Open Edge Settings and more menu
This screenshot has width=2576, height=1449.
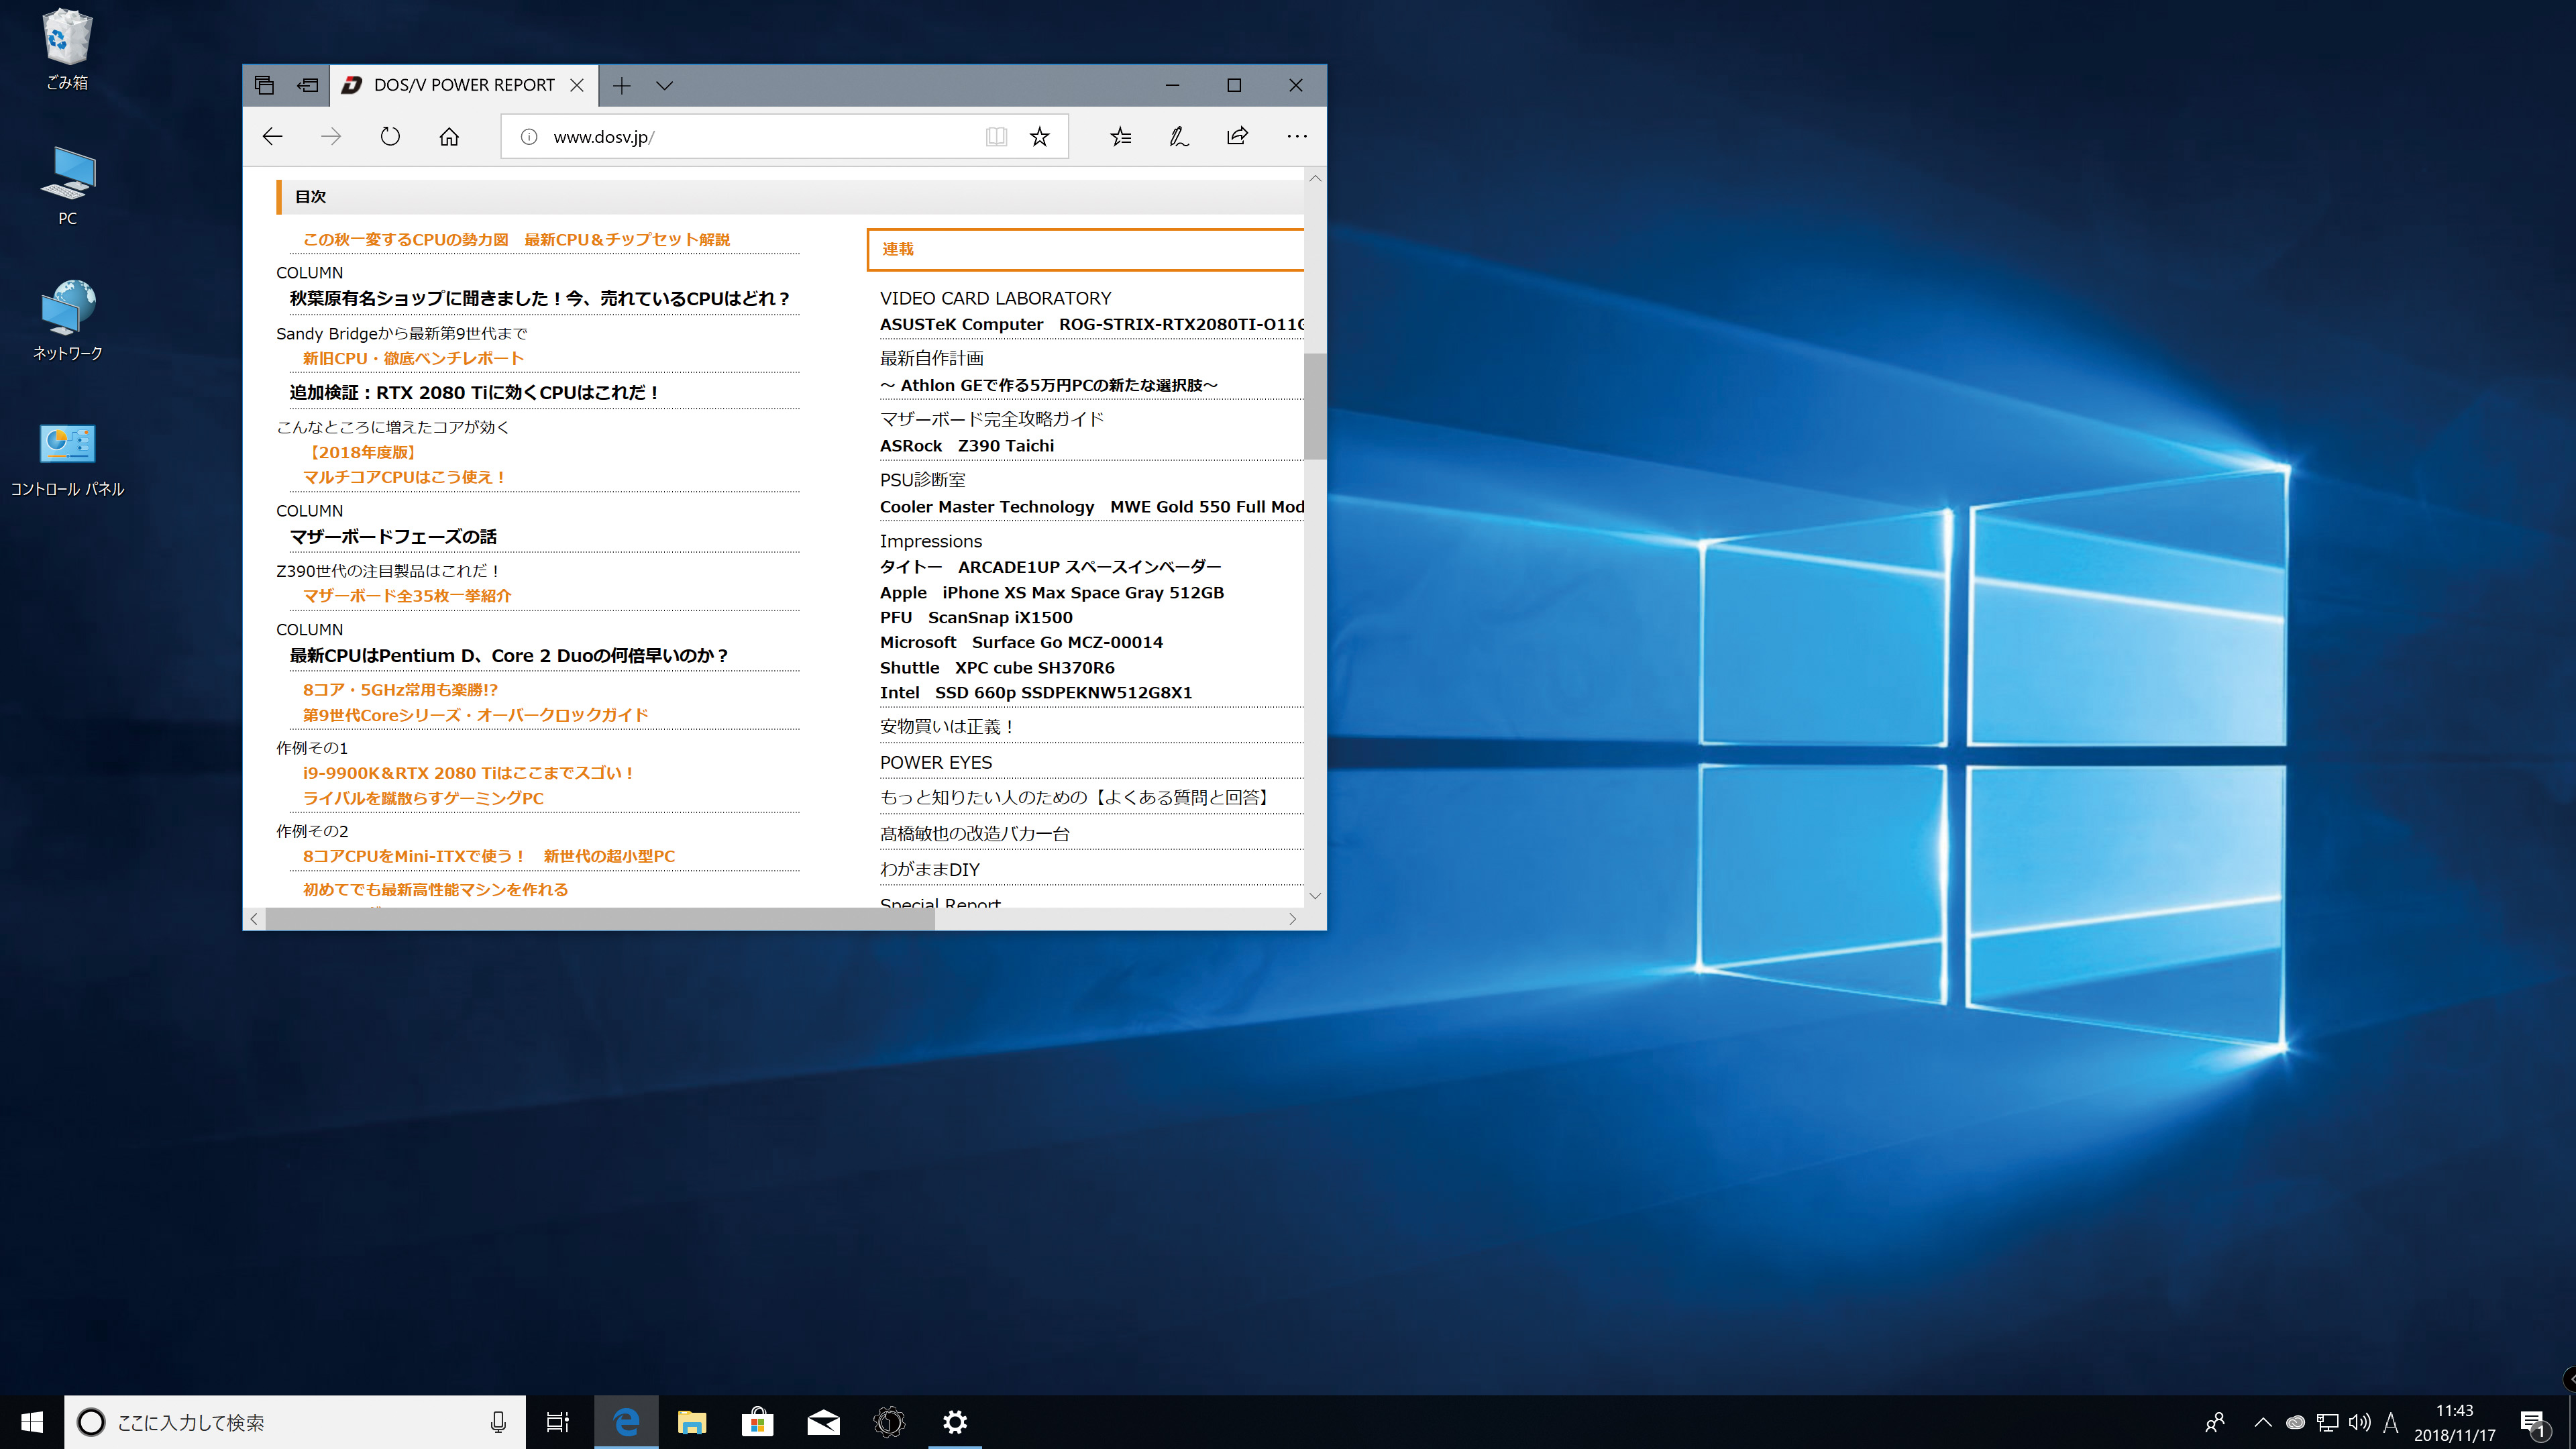(x=1297, y=137)
